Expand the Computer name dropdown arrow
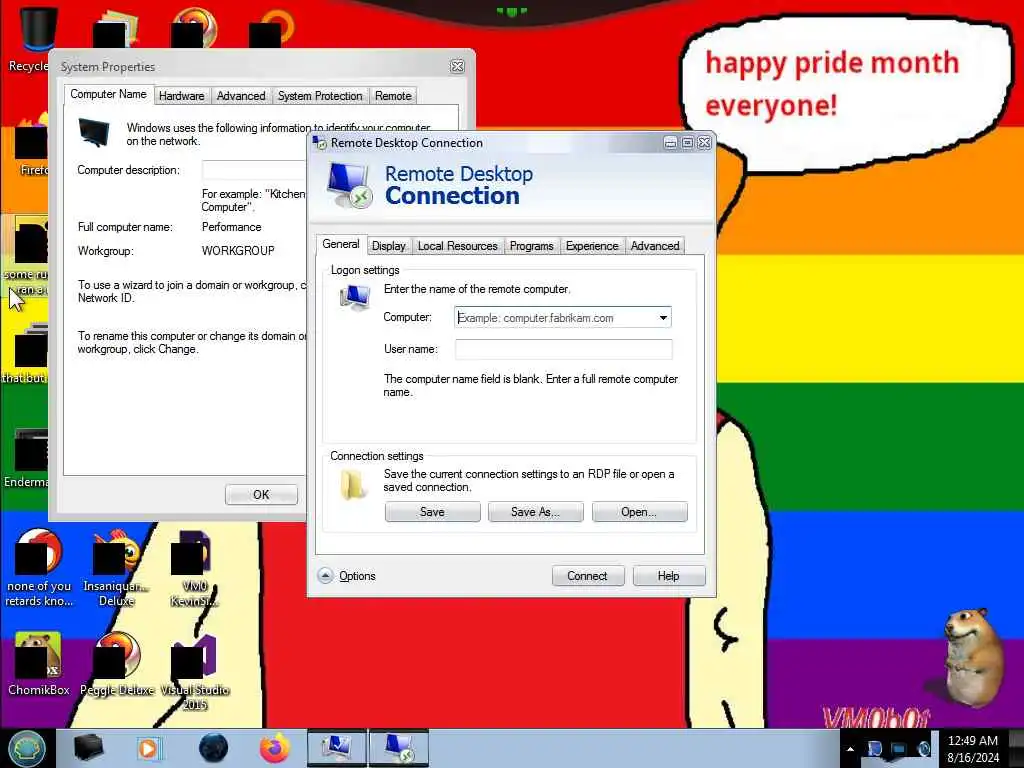Viewport: 1024px width, 768px height. [x=663, y=318]
